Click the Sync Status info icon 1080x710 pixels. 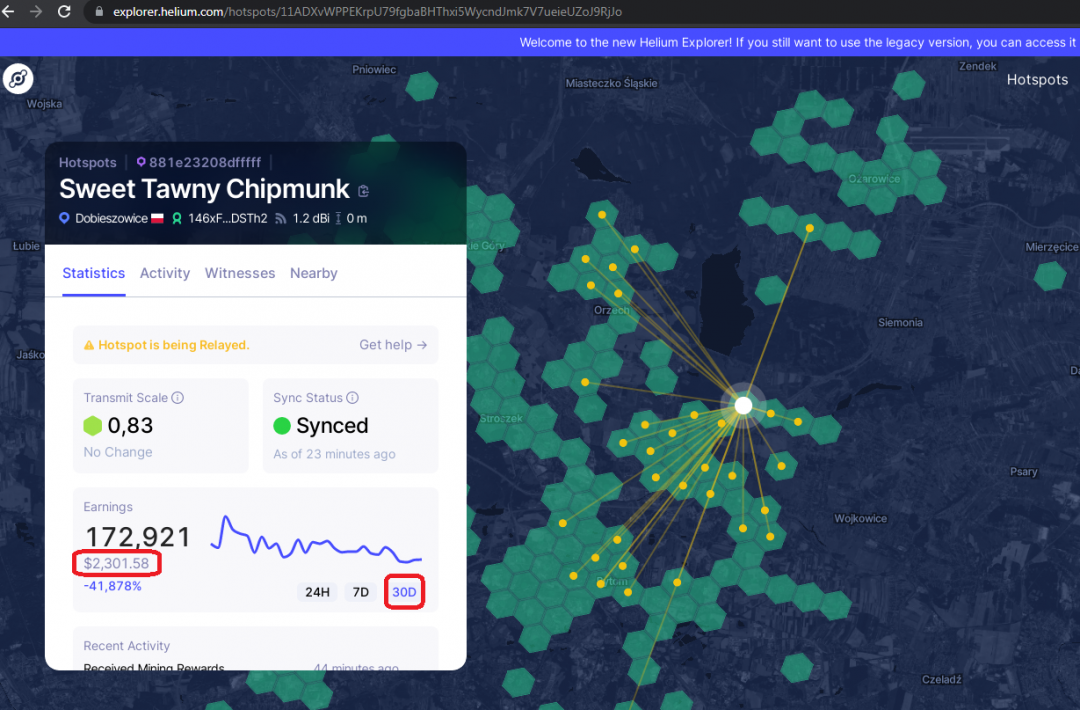click(352, 398)
